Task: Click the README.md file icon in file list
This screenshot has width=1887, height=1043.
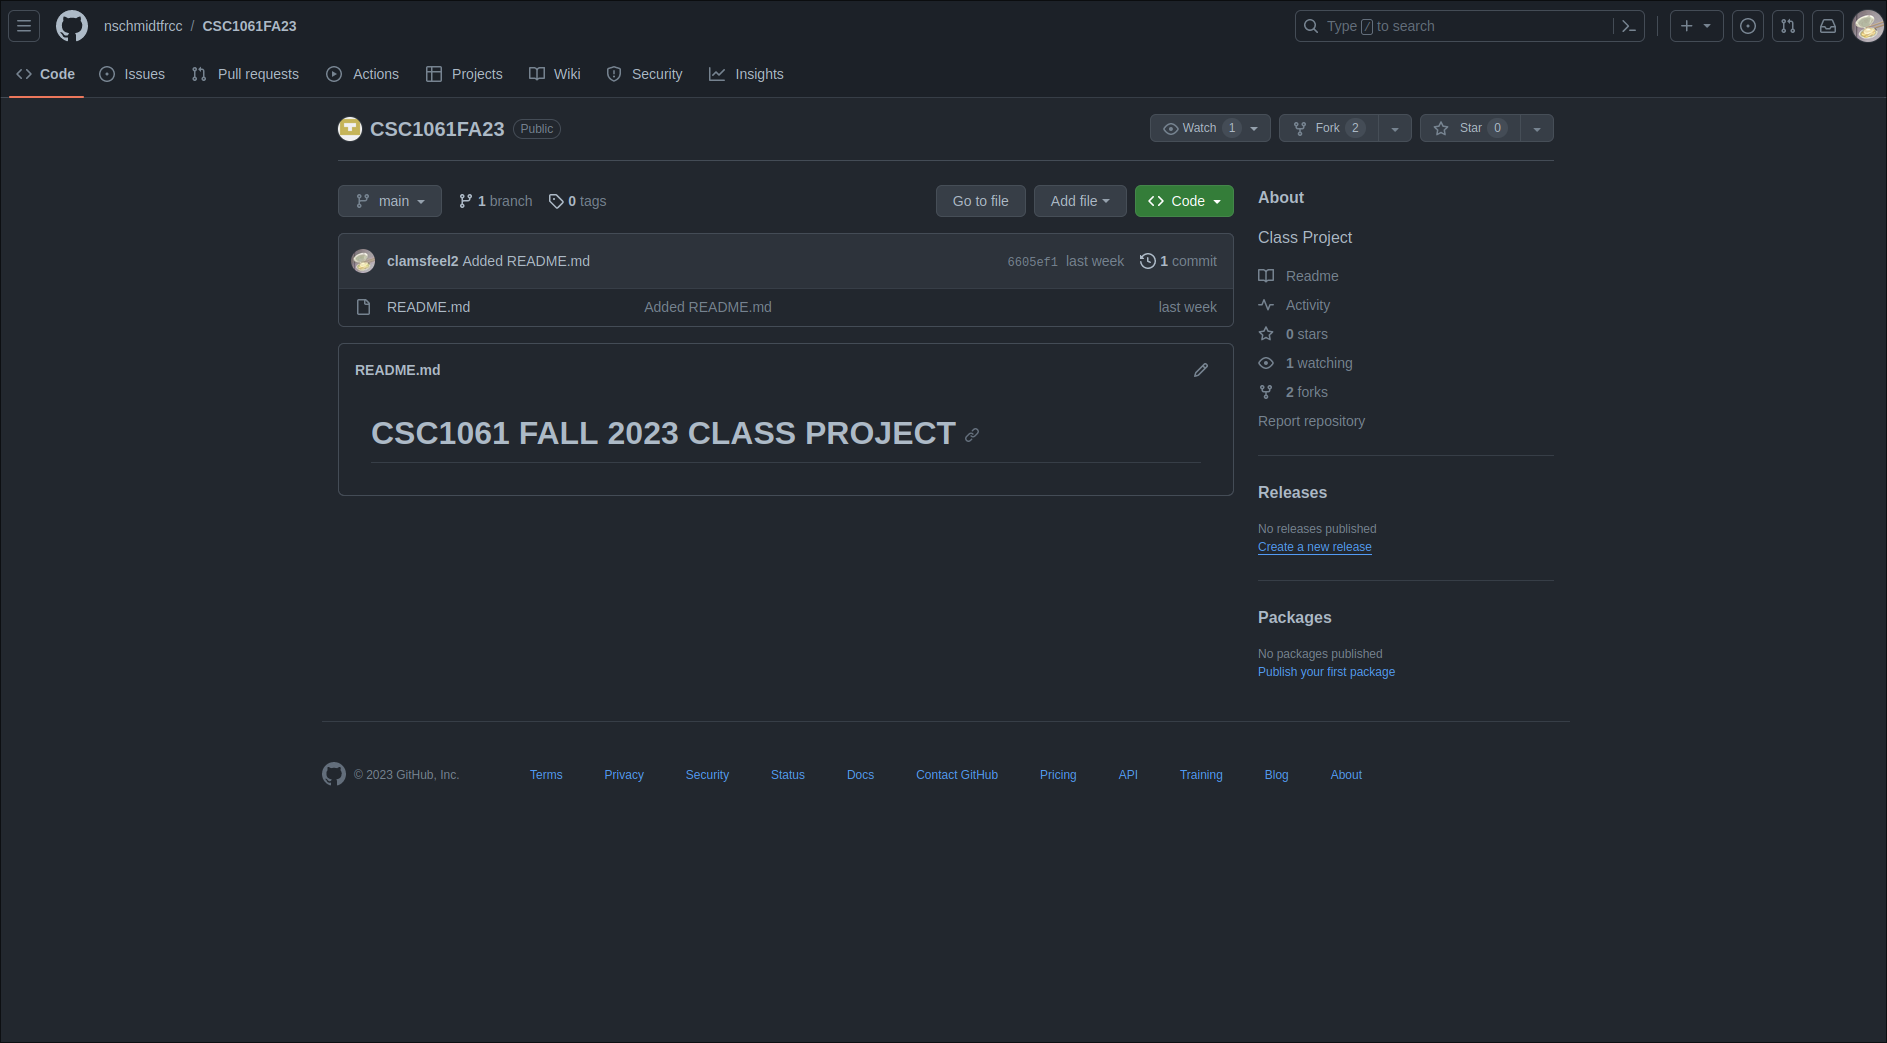Action: pyautogui.click(x=364, y=307)
